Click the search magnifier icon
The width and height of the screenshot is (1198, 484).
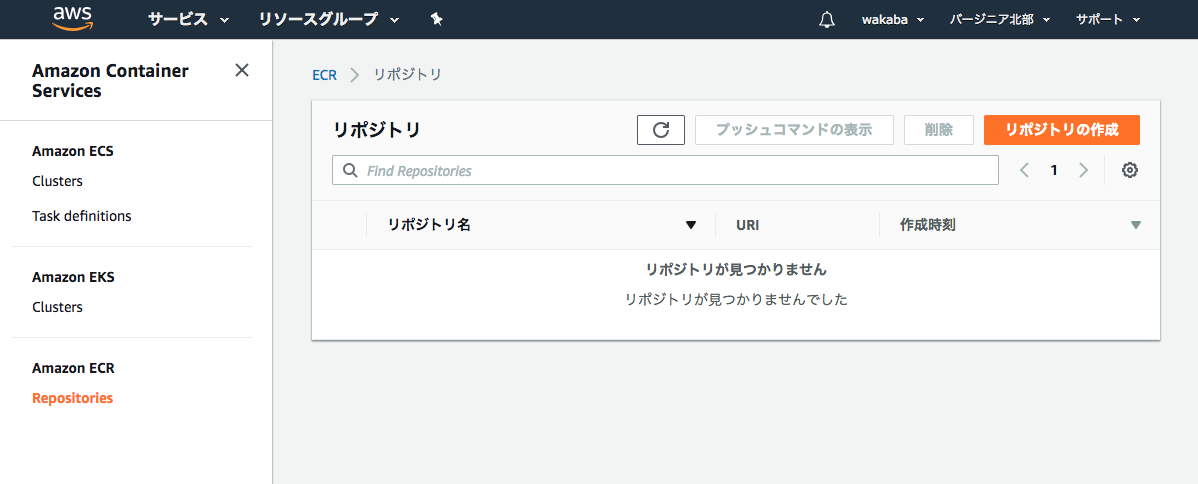(x=351, y=171)
